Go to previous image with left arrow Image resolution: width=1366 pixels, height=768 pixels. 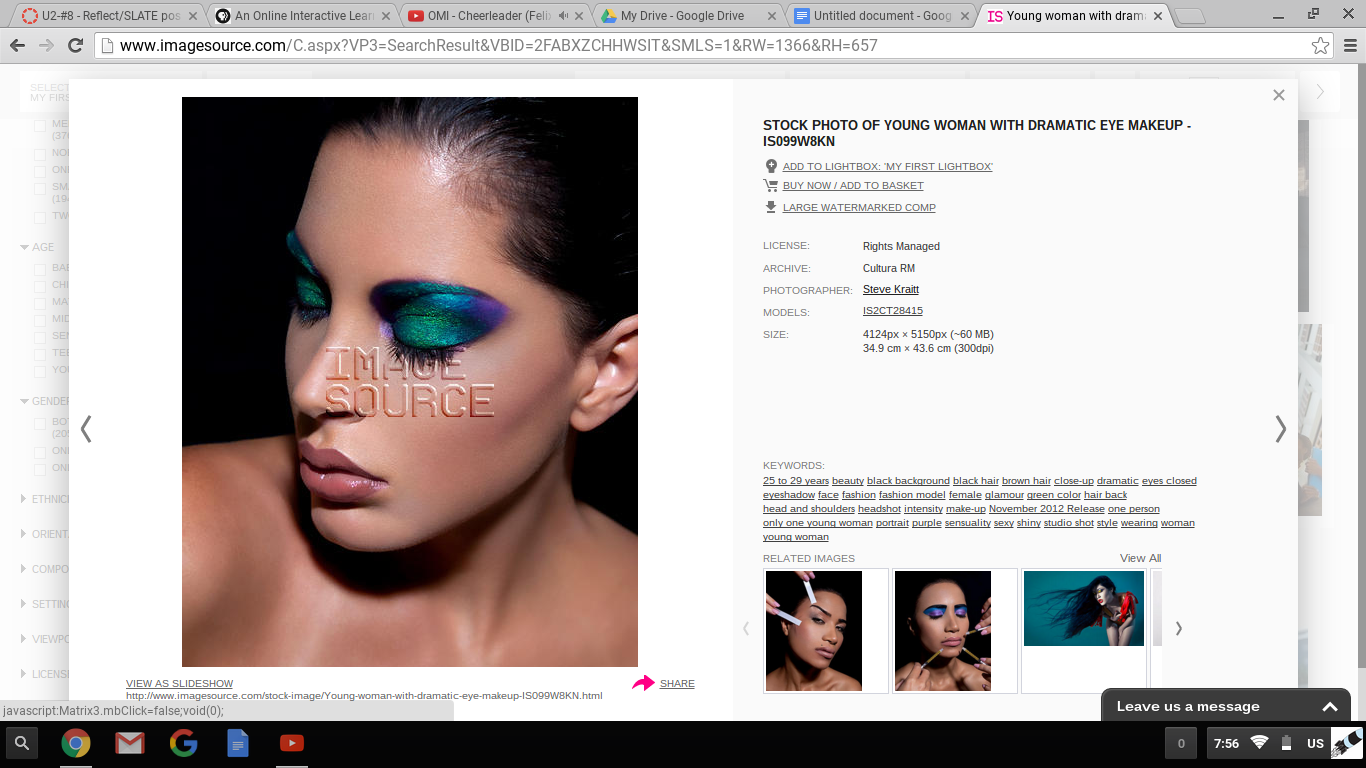86,429
